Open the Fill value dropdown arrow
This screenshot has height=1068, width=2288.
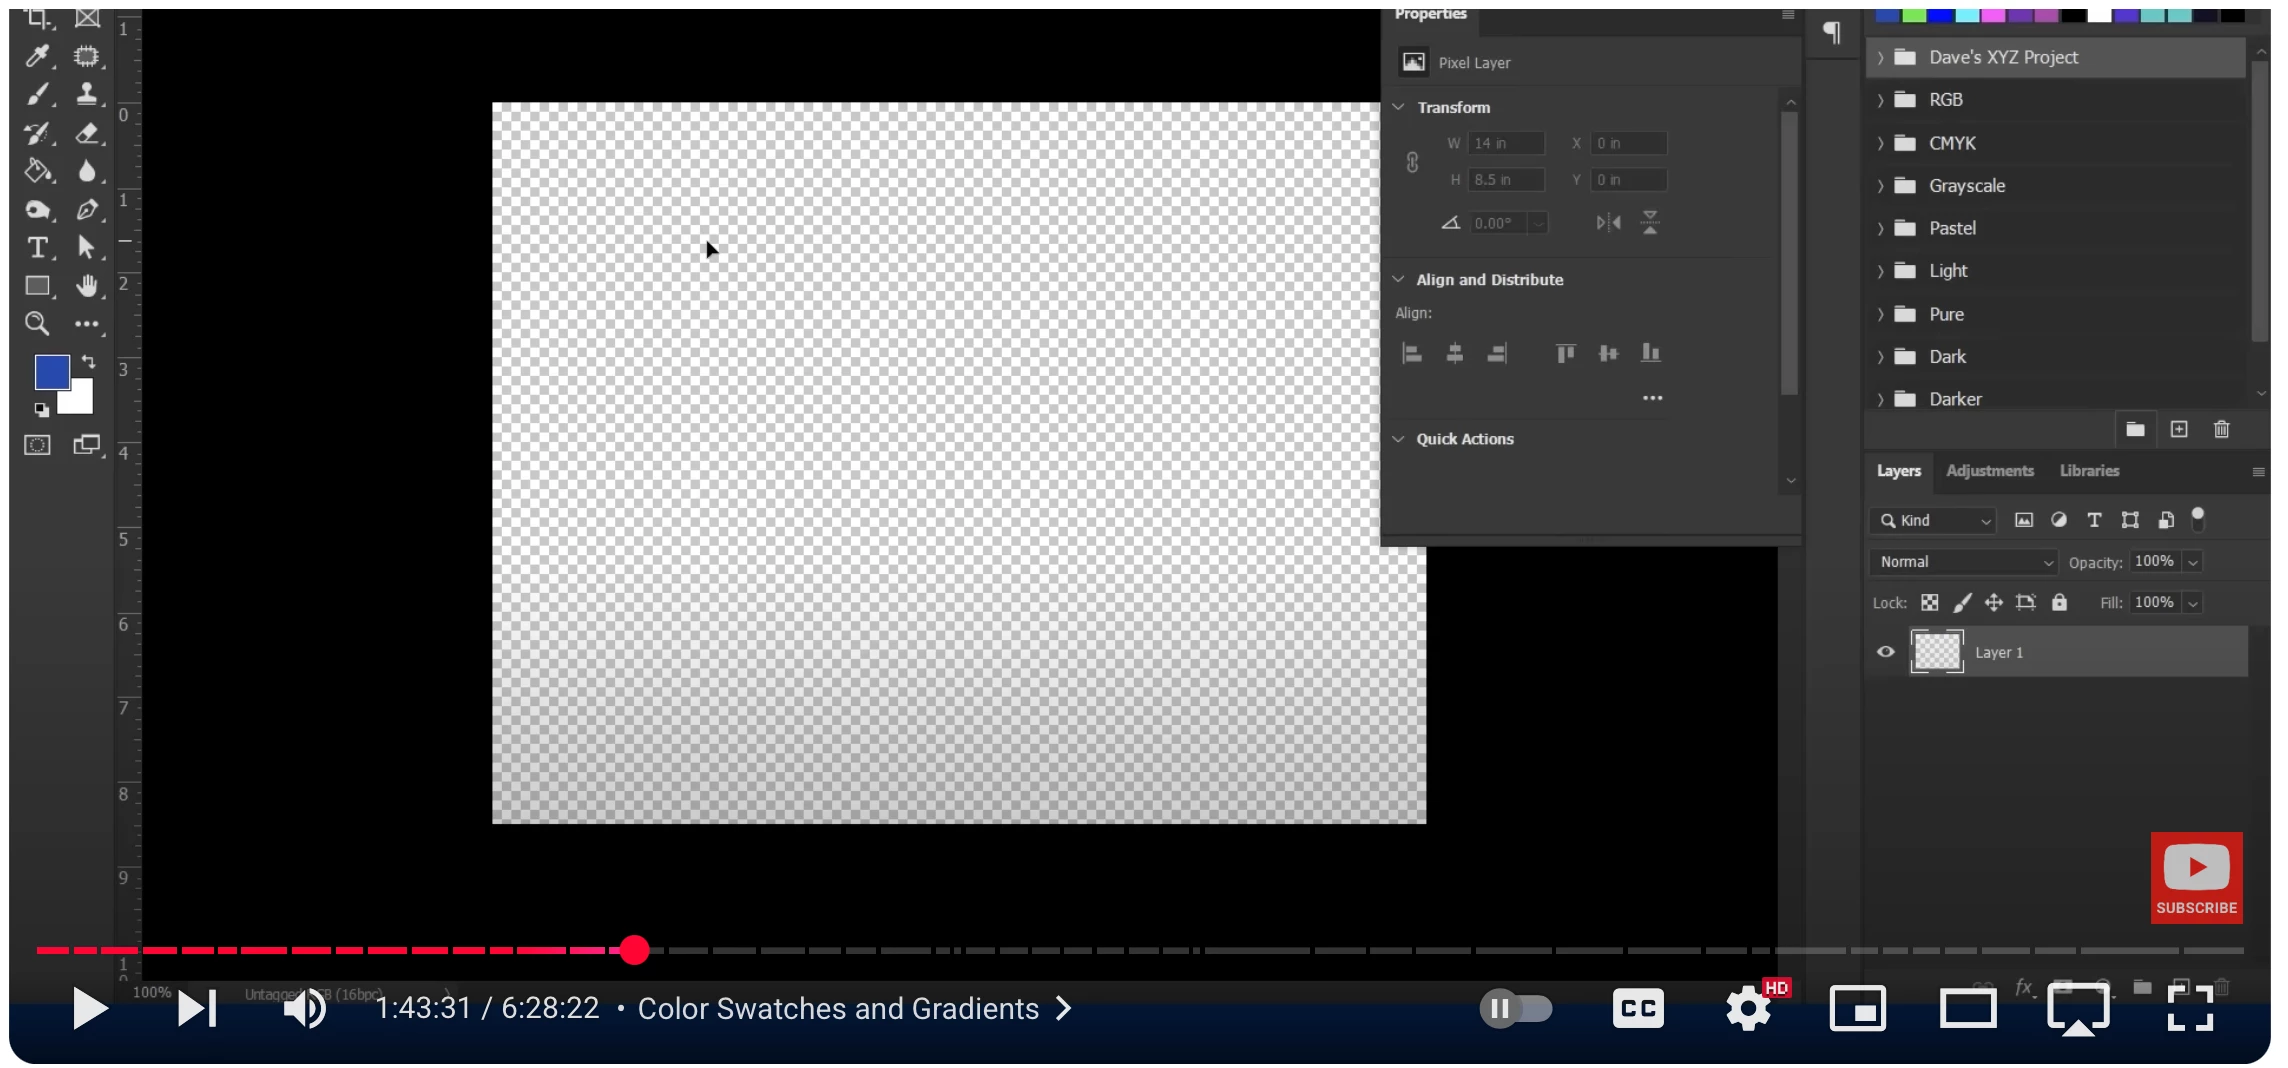[x=2193, y=603]
